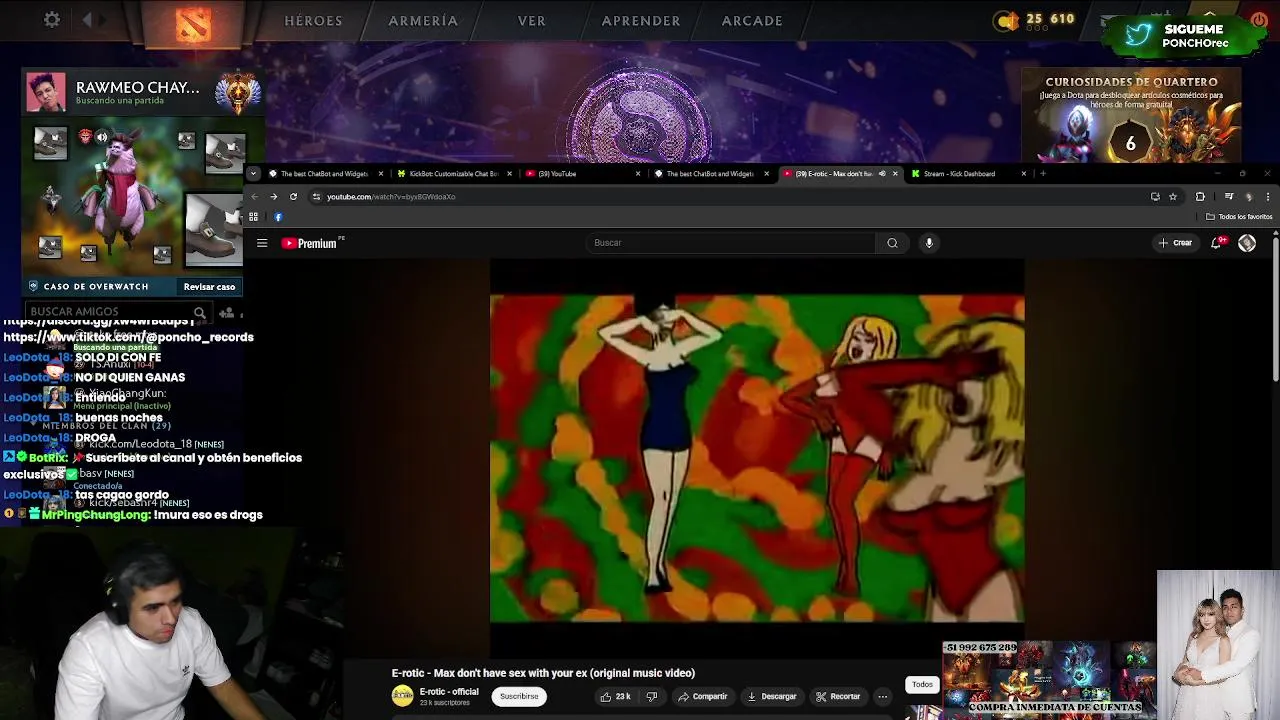
Task: Mute audio on the E-rotic tab
Action: tap(881, 174)
